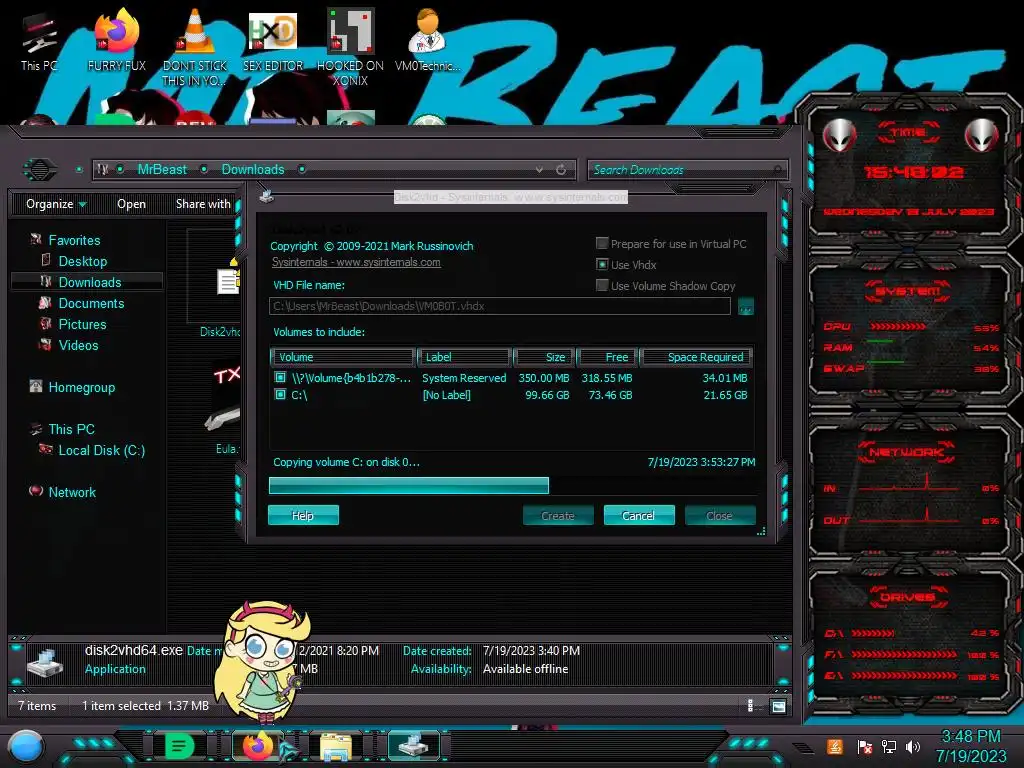Click the copying volume progress bar
Image resolution: width=1024 pixels, height=768 pixels.
click(x=512, y=485)
